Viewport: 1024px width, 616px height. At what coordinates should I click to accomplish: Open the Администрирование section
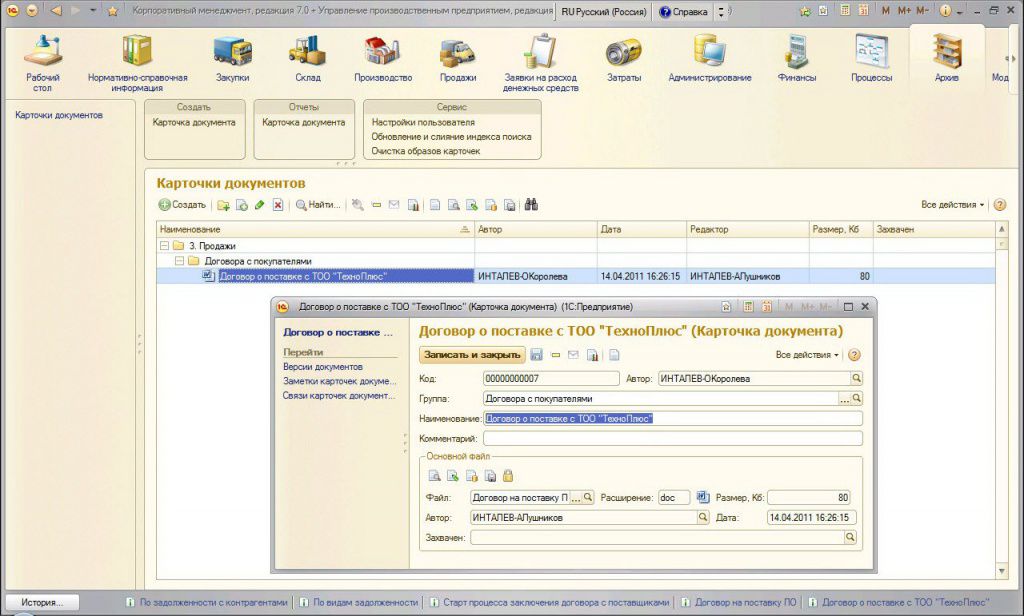tap(710, 59)
